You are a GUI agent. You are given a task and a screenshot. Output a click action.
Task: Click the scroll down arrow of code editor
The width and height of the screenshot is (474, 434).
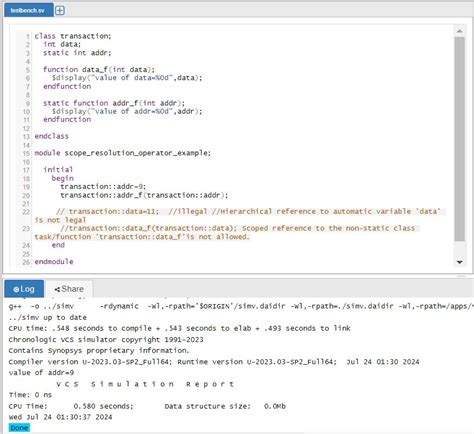pos(460,262)
